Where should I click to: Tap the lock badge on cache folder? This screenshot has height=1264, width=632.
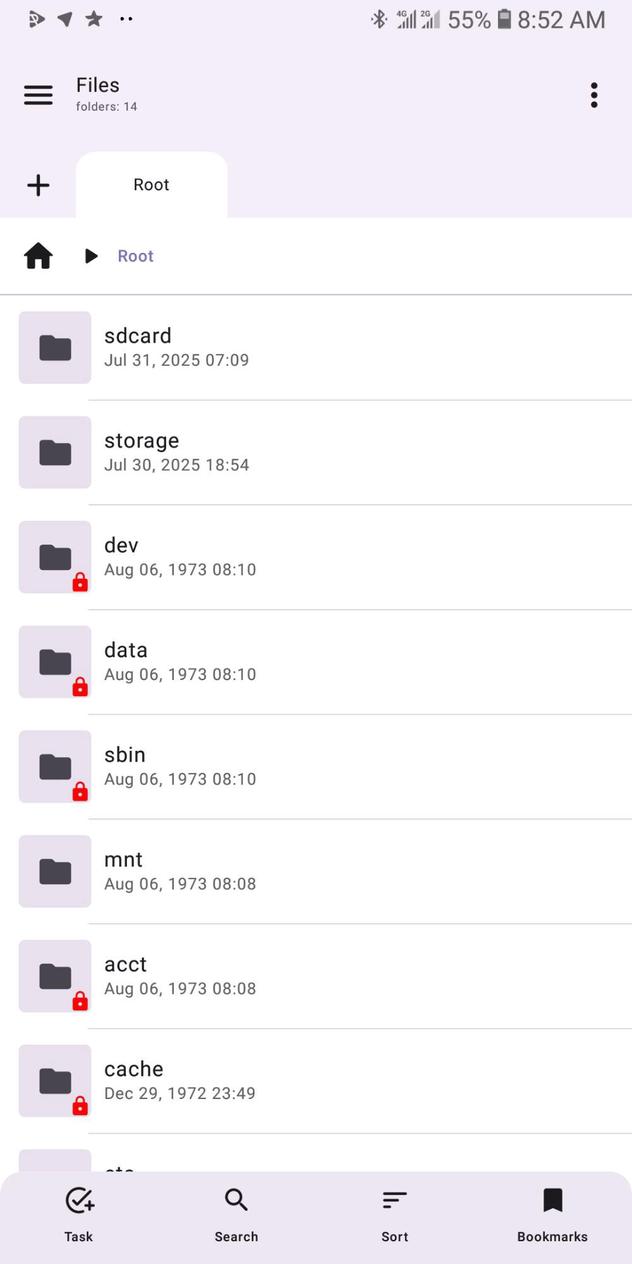click(80, 1106)
